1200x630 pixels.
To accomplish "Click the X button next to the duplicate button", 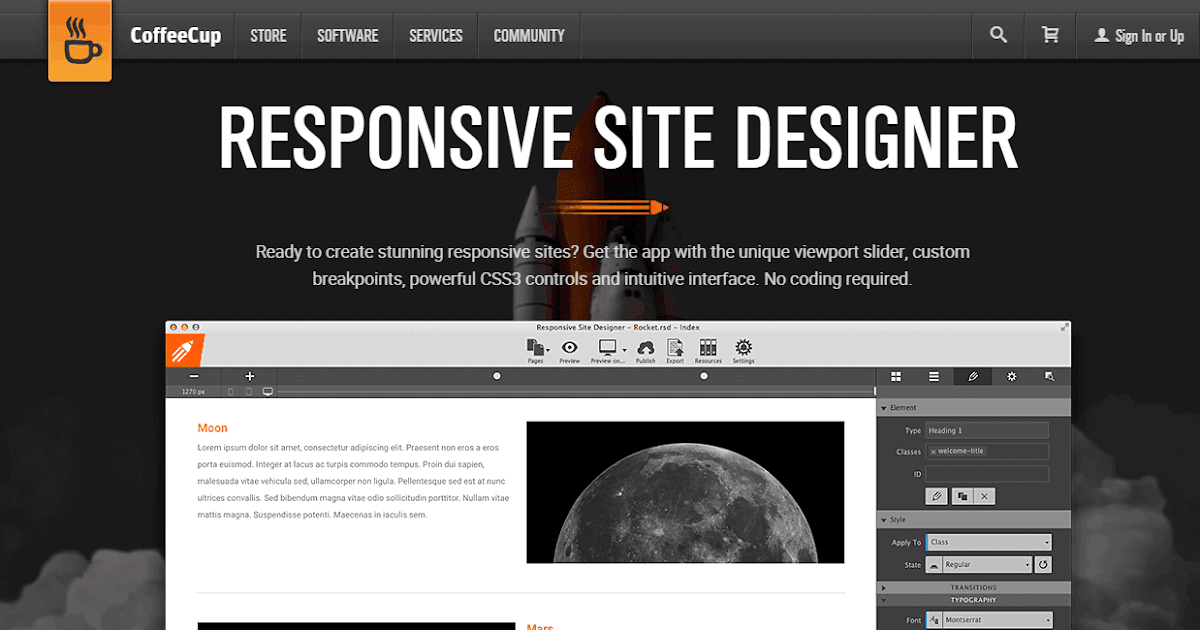I will click(985, 495).
